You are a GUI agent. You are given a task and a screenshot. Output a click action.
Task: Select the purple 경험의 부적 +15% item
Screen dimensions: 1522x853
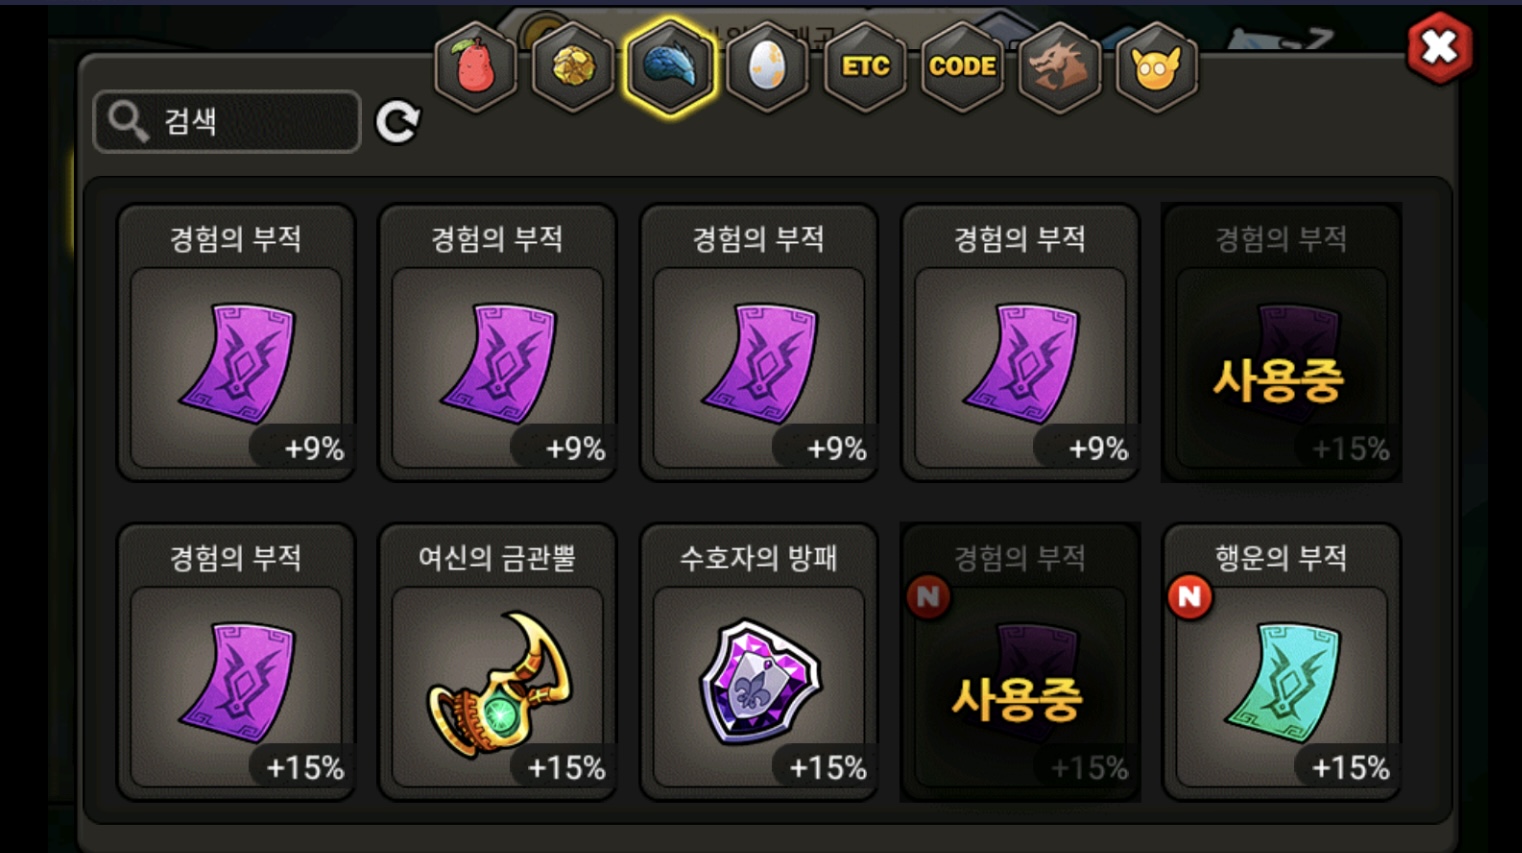click(236, 662)
